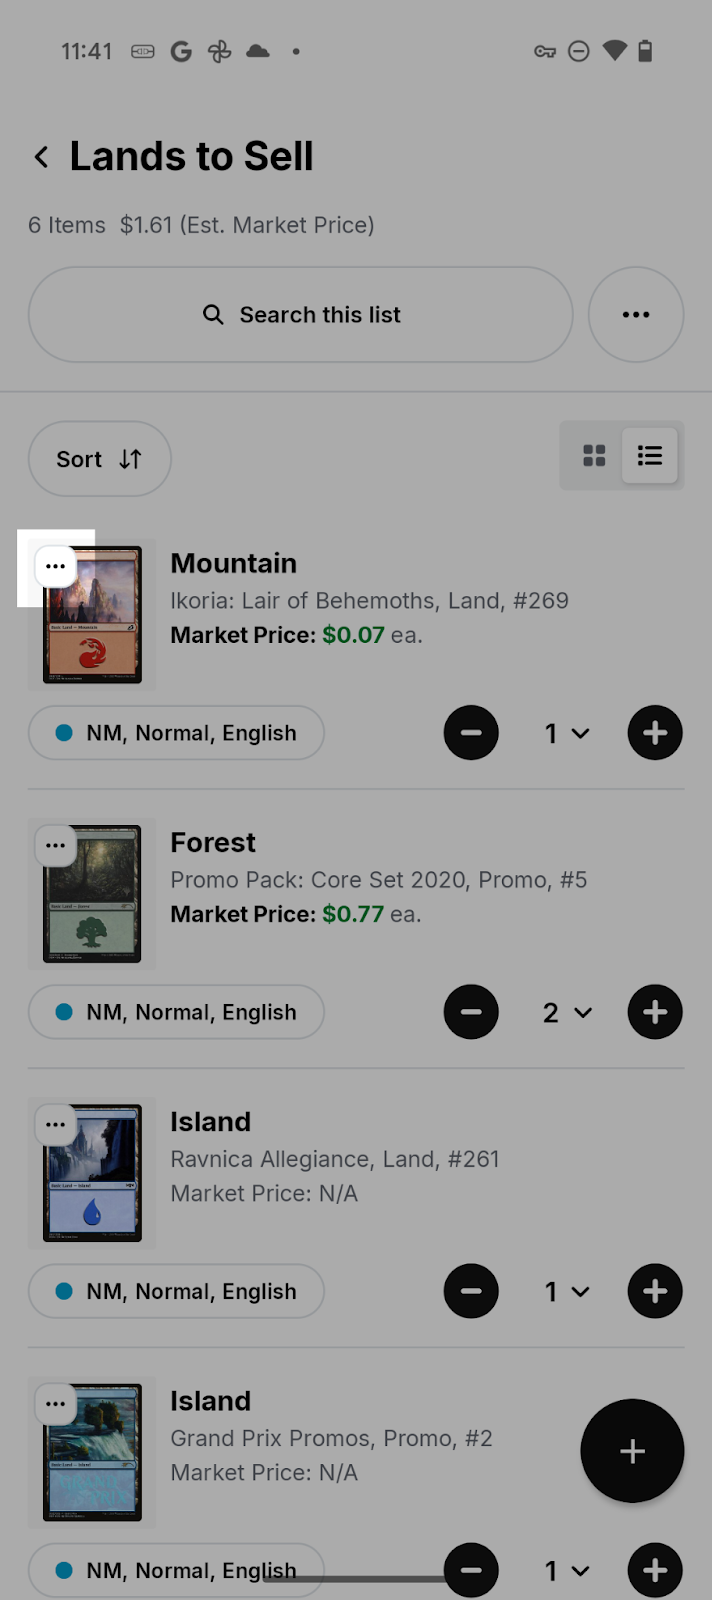
Task: Switch to list view
Action: point(650,456)
